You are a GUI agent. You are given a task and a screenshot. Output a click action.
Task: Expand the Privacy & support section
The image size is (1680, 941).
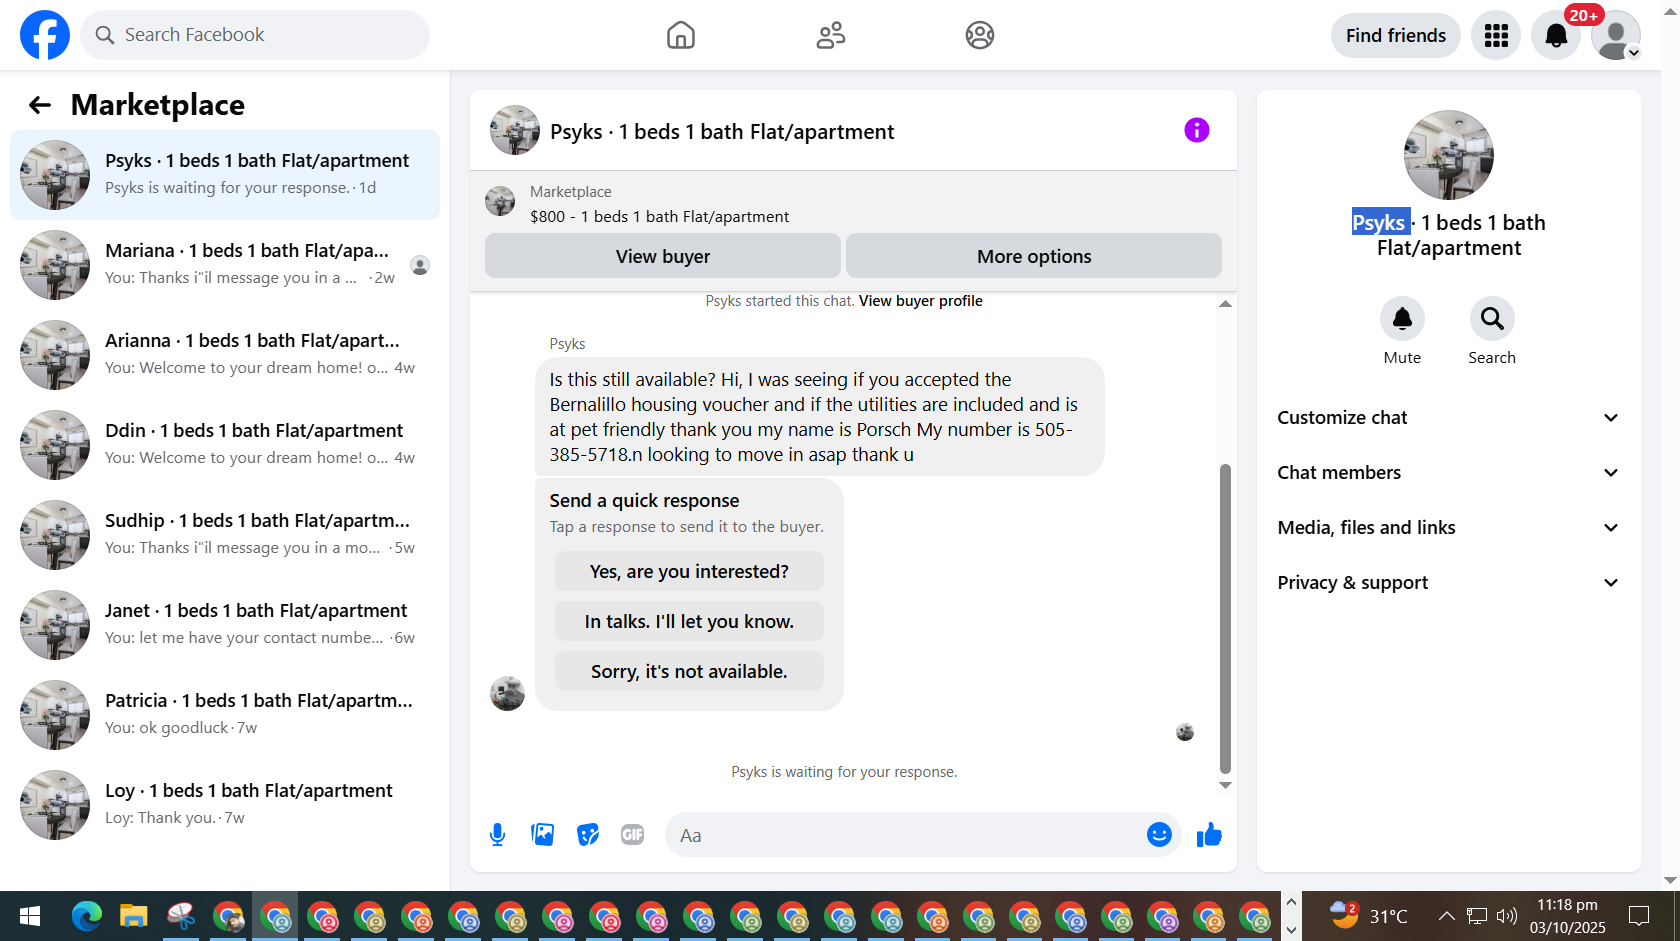pos(1449,583)
